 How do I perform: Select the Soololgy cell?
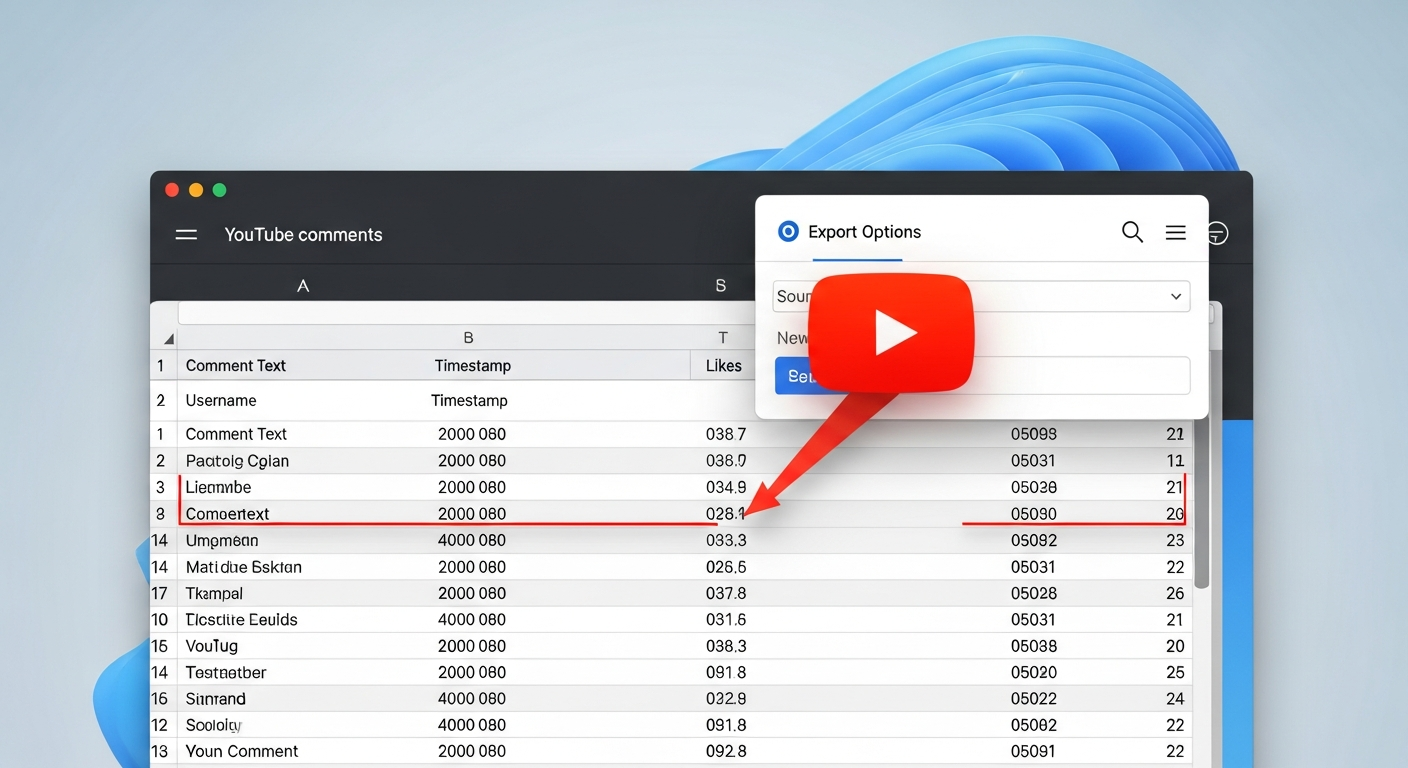[x=213, y=726]
